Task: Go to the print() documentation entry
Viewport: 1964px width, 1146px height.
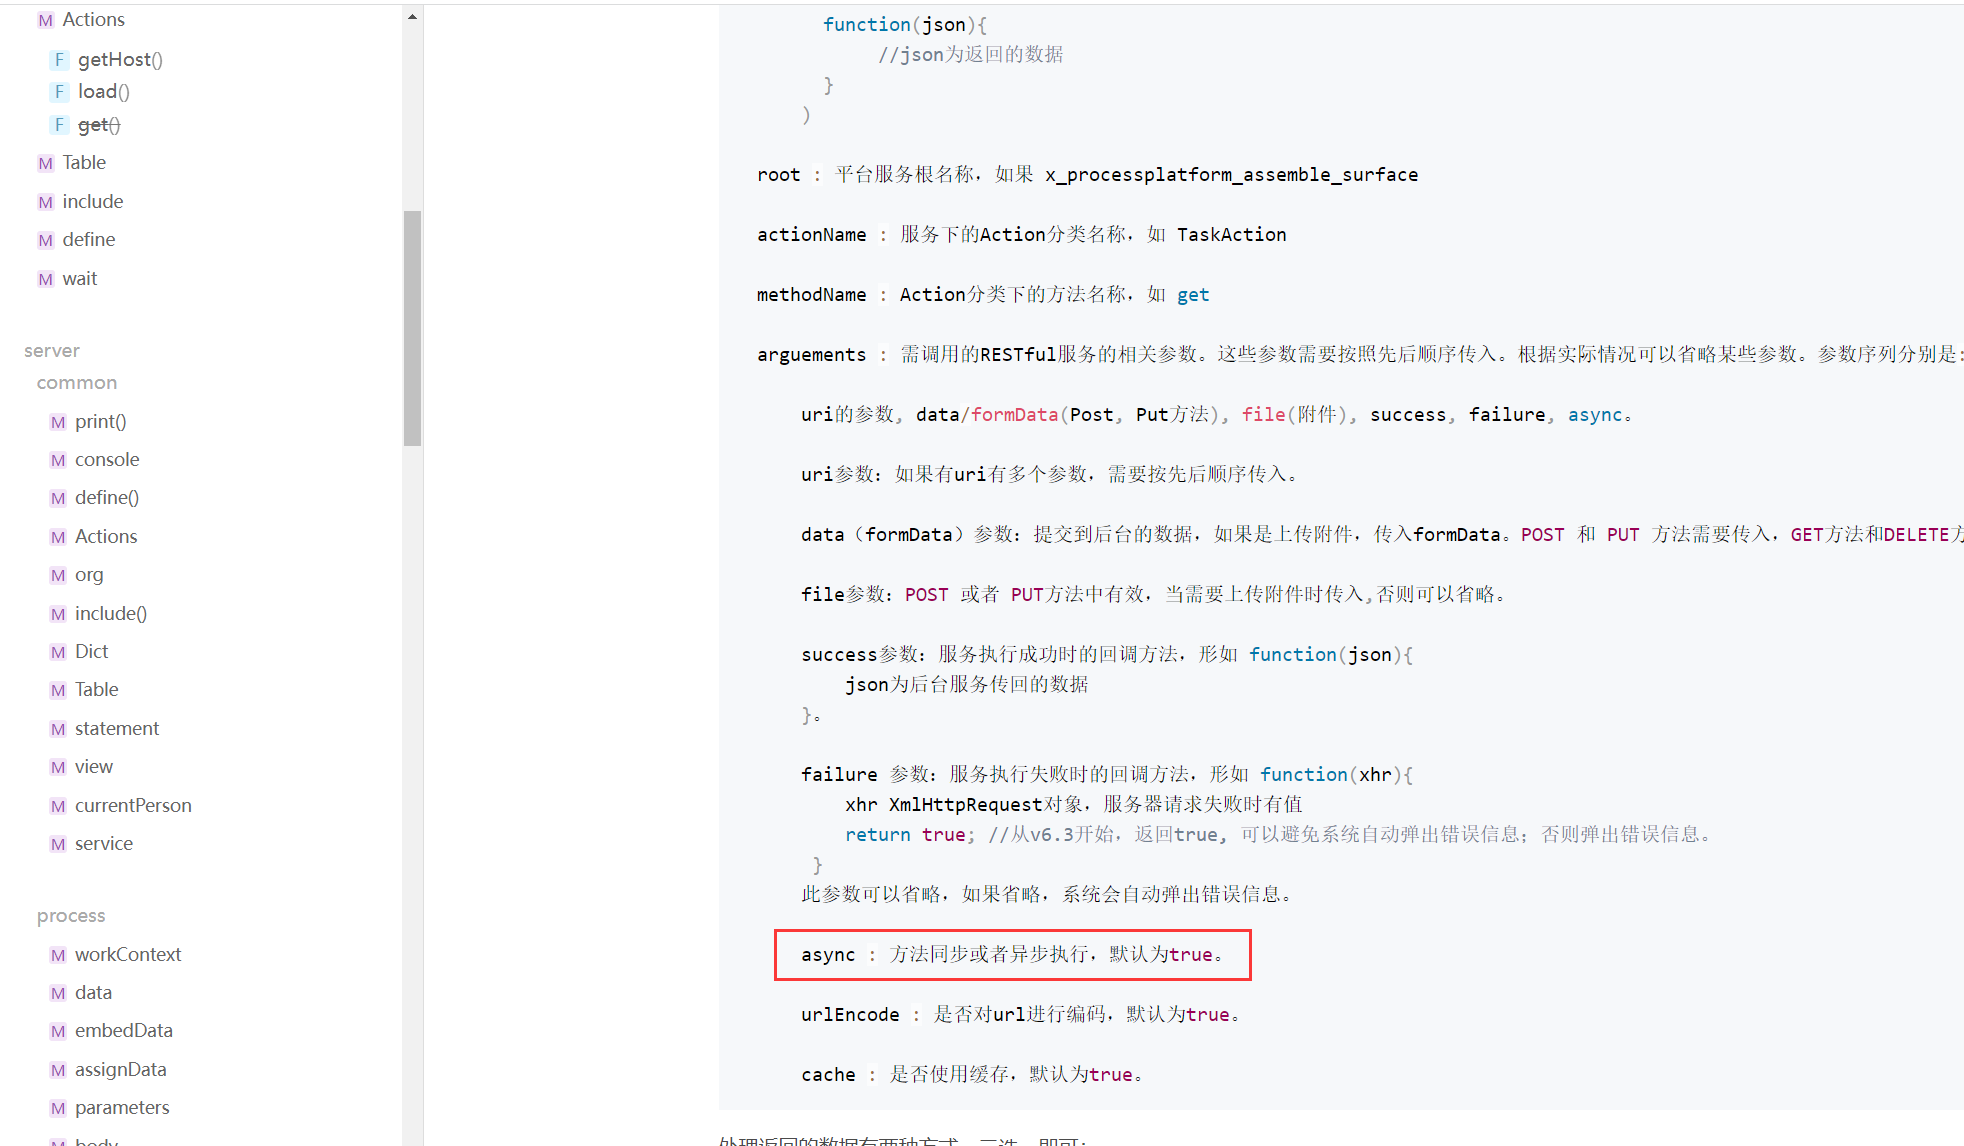Action: click(x=100, y=422)
